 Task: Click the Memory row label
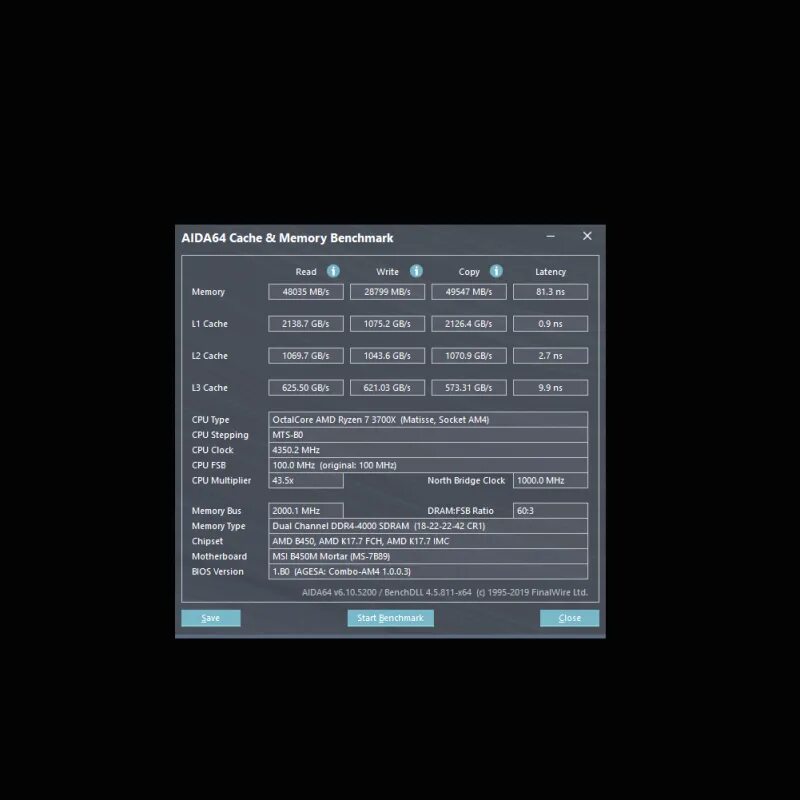click(208, 292)
